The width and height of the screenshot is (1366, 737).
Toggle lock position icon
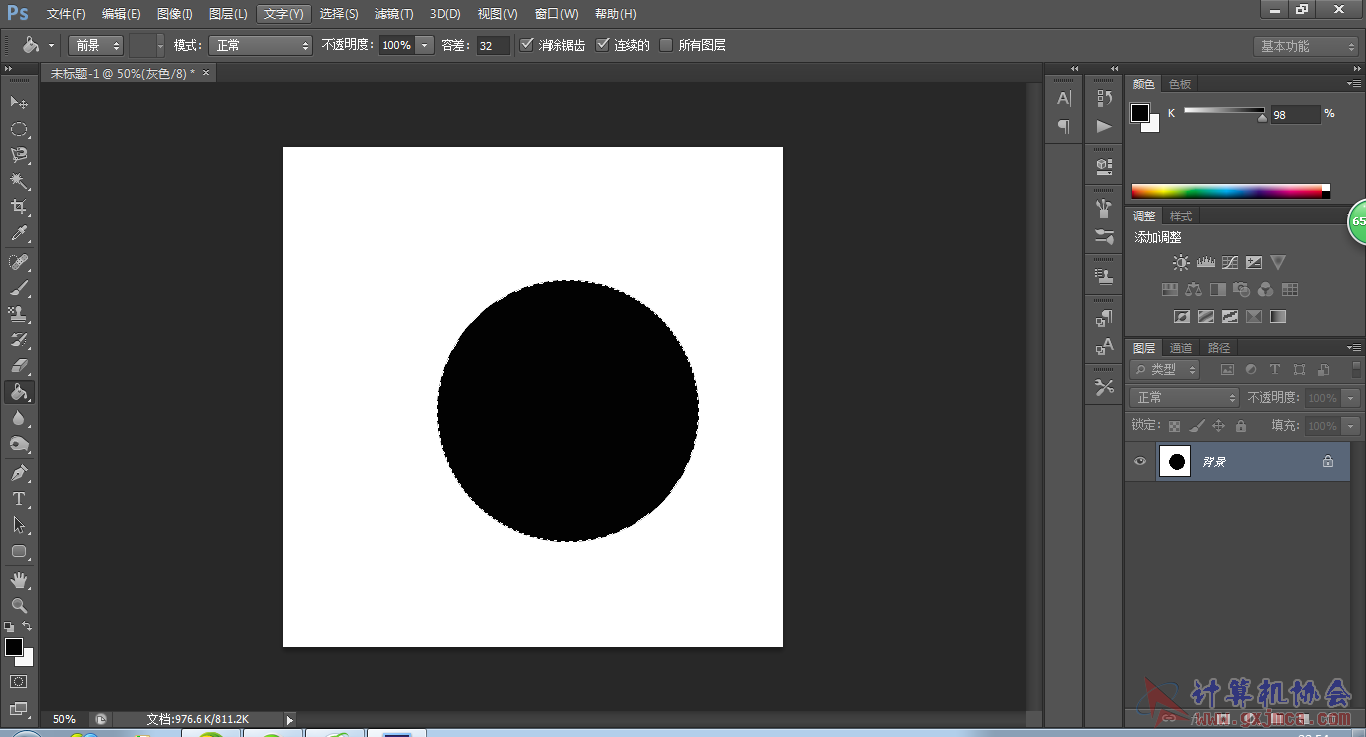tap(1218, 426)
